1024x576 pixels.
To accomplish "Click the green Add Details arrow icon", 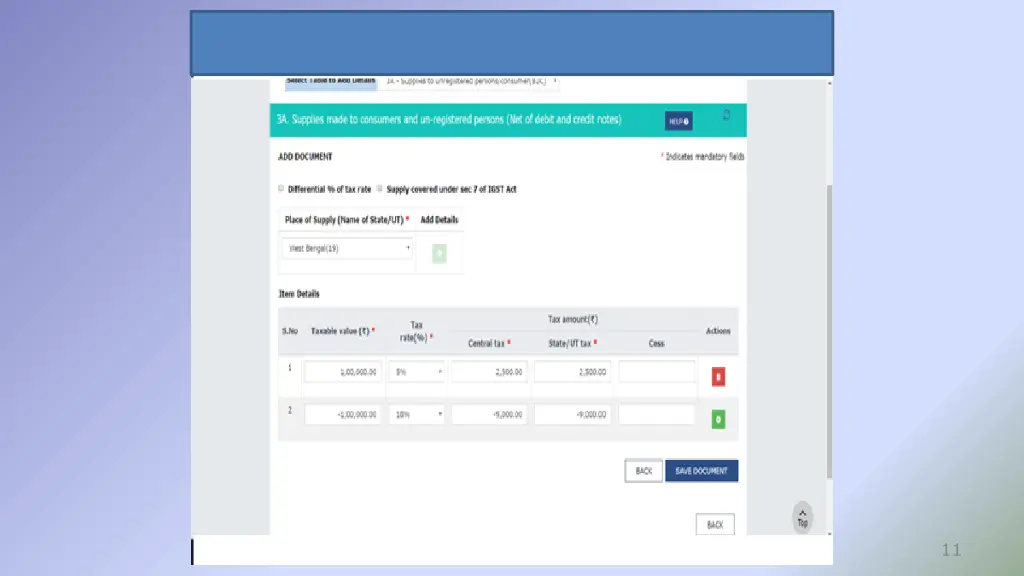I will pos(439,254).
